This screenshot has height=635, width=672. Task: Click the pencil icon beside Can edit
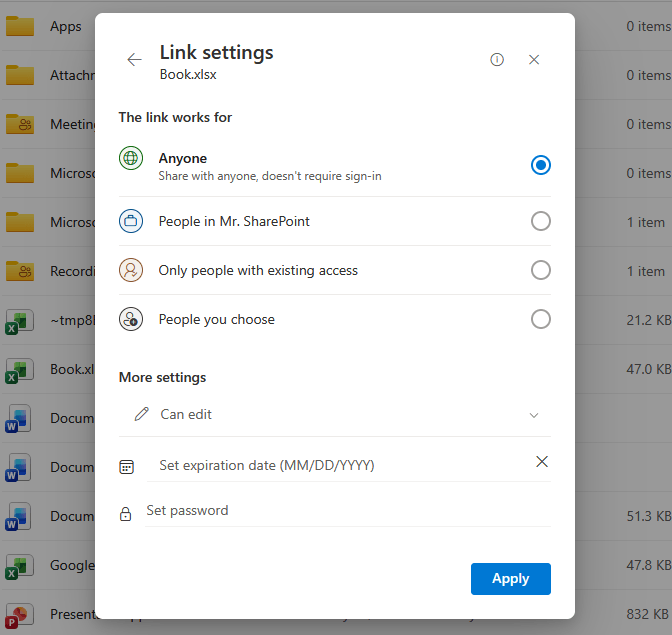click(141, 414)
